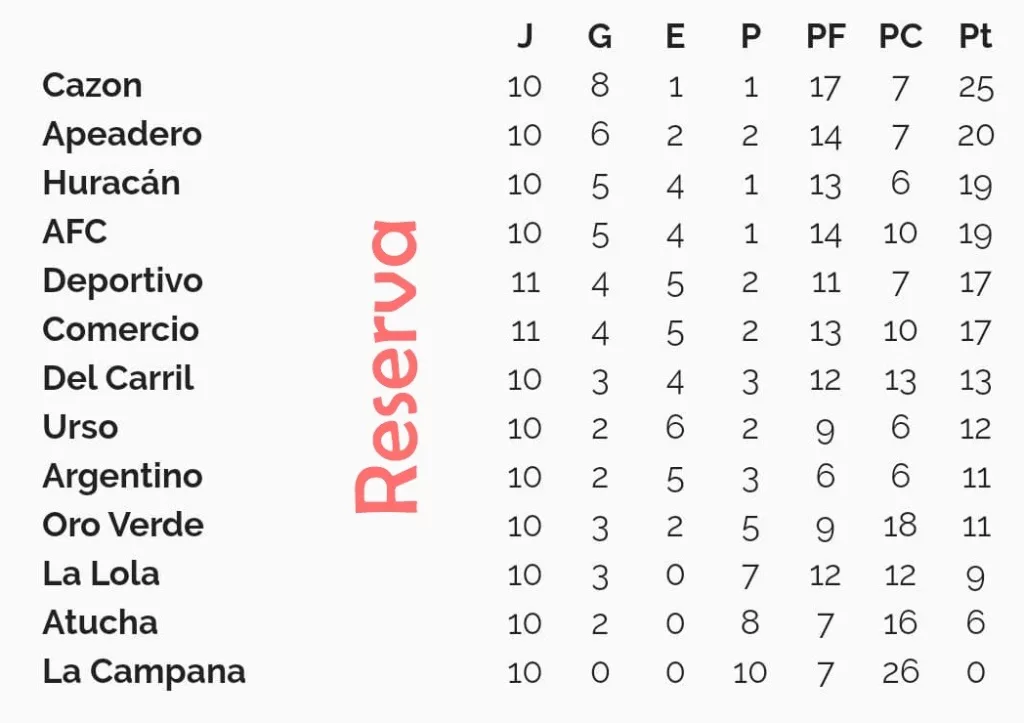The width and height of the screenshot is (1024, 723).
Task: Select the J column header
Action: [x=525, y=37]
